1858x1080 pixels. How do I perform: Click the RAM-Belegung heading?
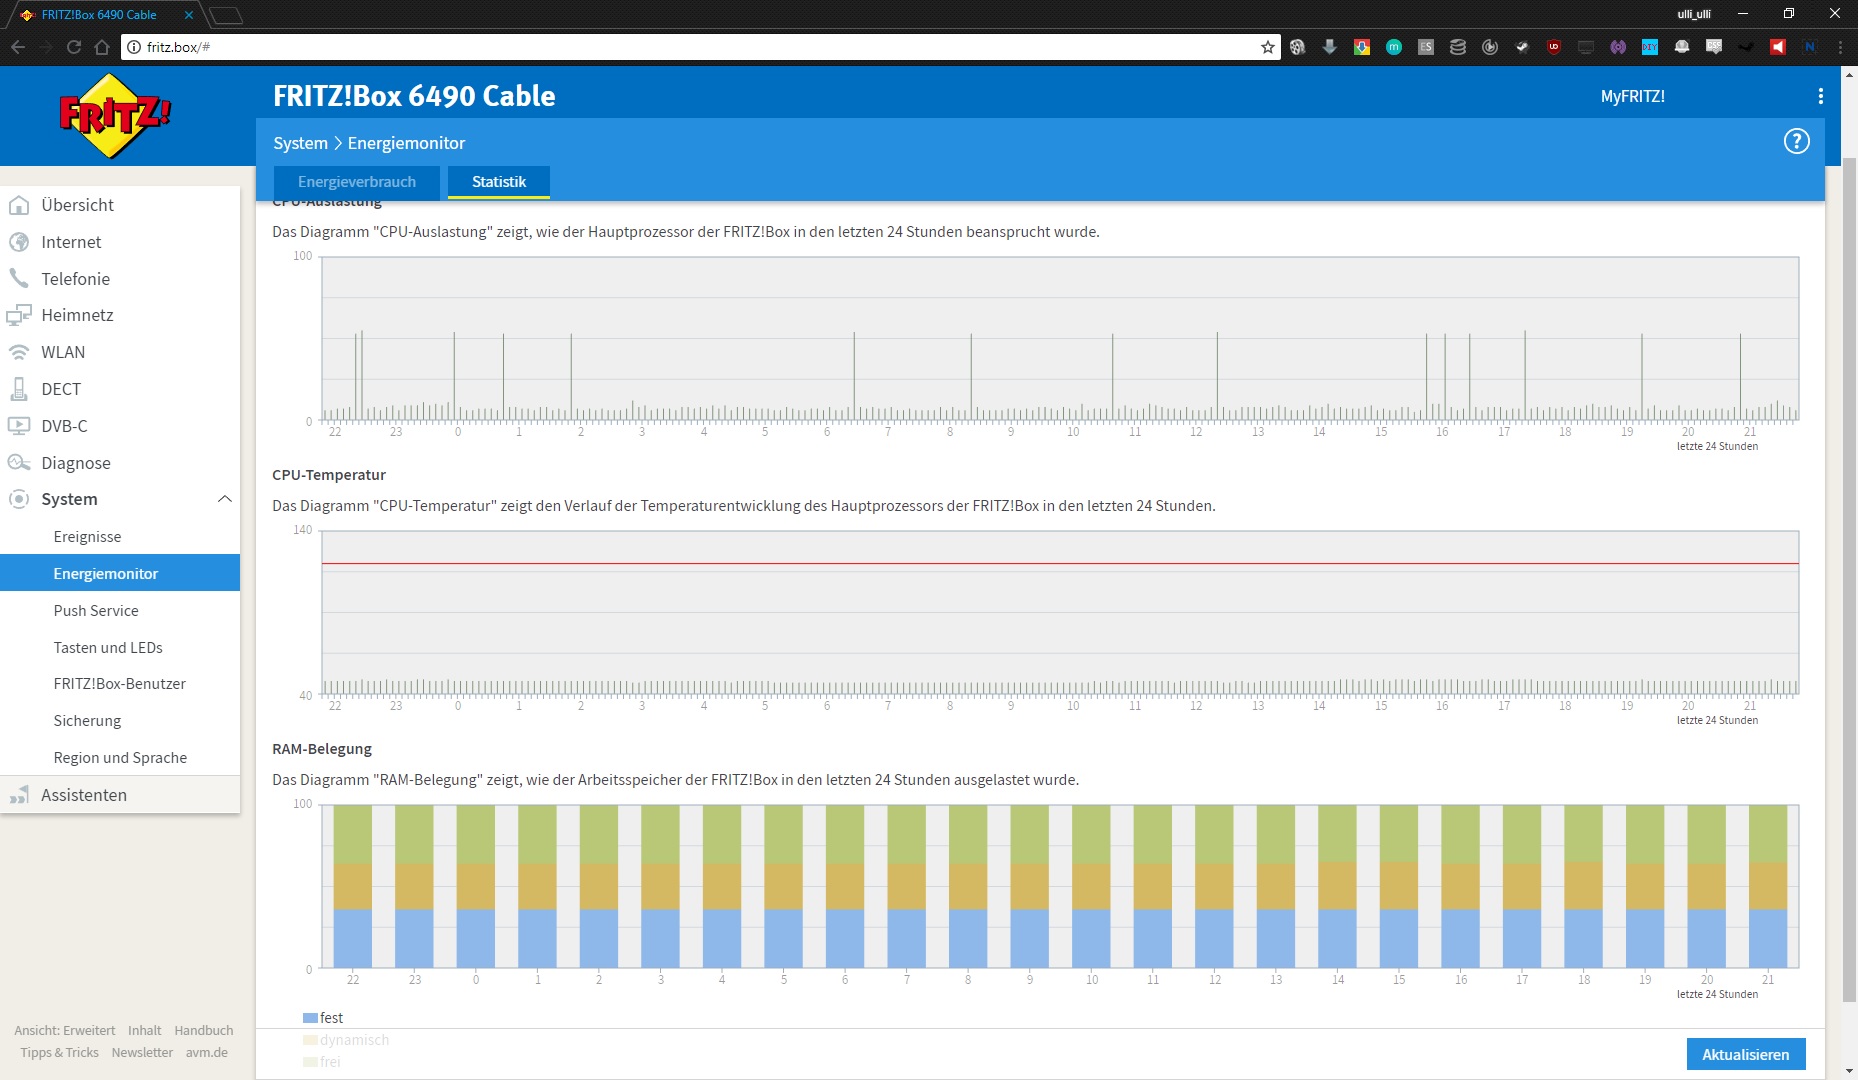pyautogui.click(x=322, y=749)
